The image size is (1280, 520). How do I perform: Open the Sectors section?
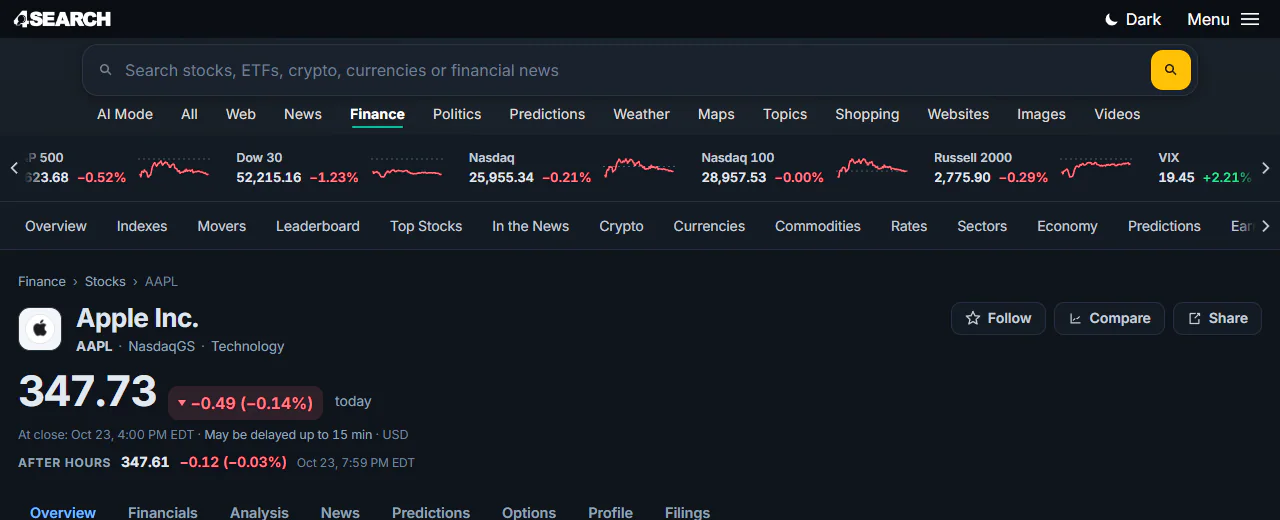coord(982,226)
